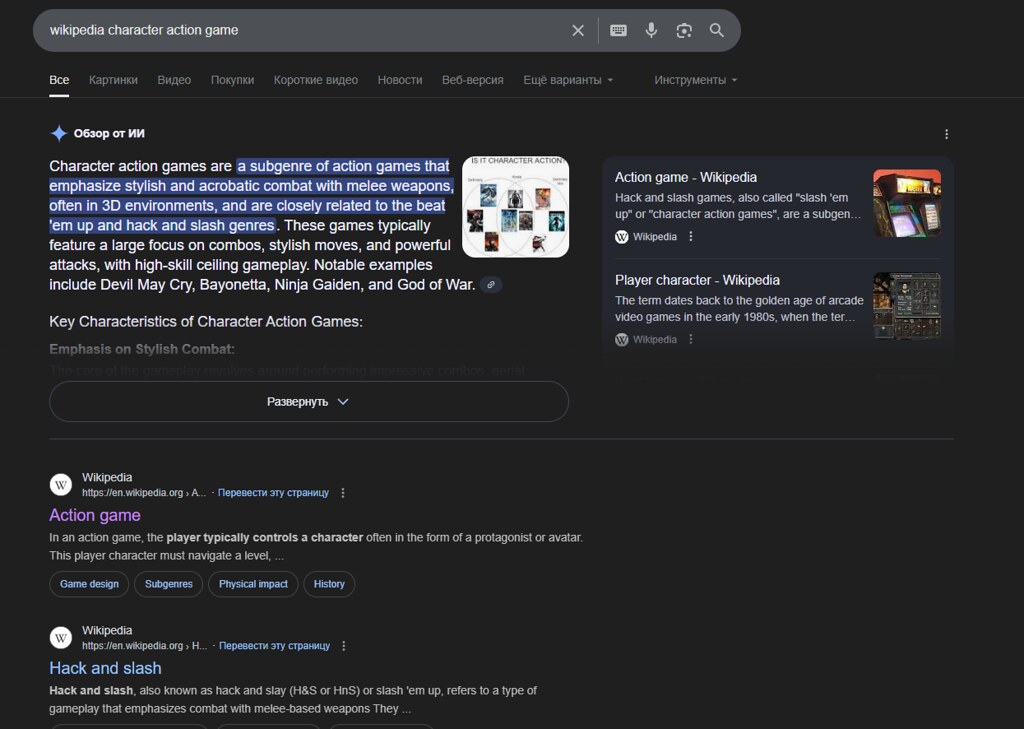1024x729 pixels.
Task: Click the source link chip after 'God of War'
Action: [491, 285]
